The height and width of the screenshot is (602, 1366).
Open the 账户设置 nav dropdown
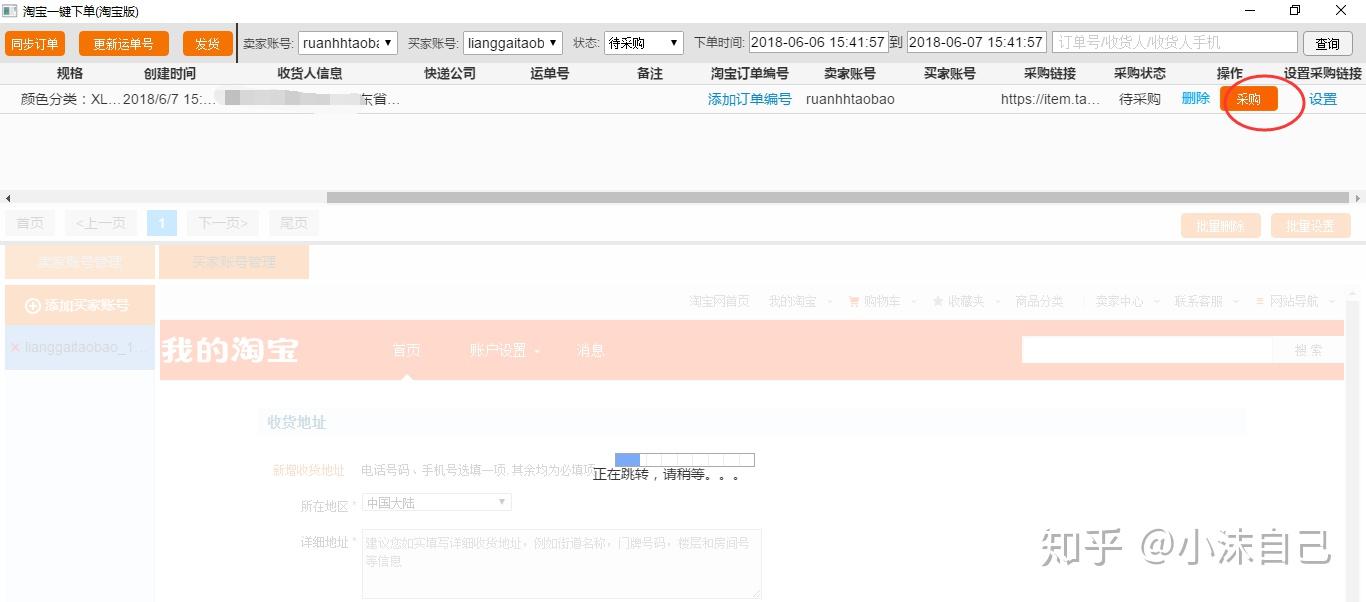click(504, 350)
